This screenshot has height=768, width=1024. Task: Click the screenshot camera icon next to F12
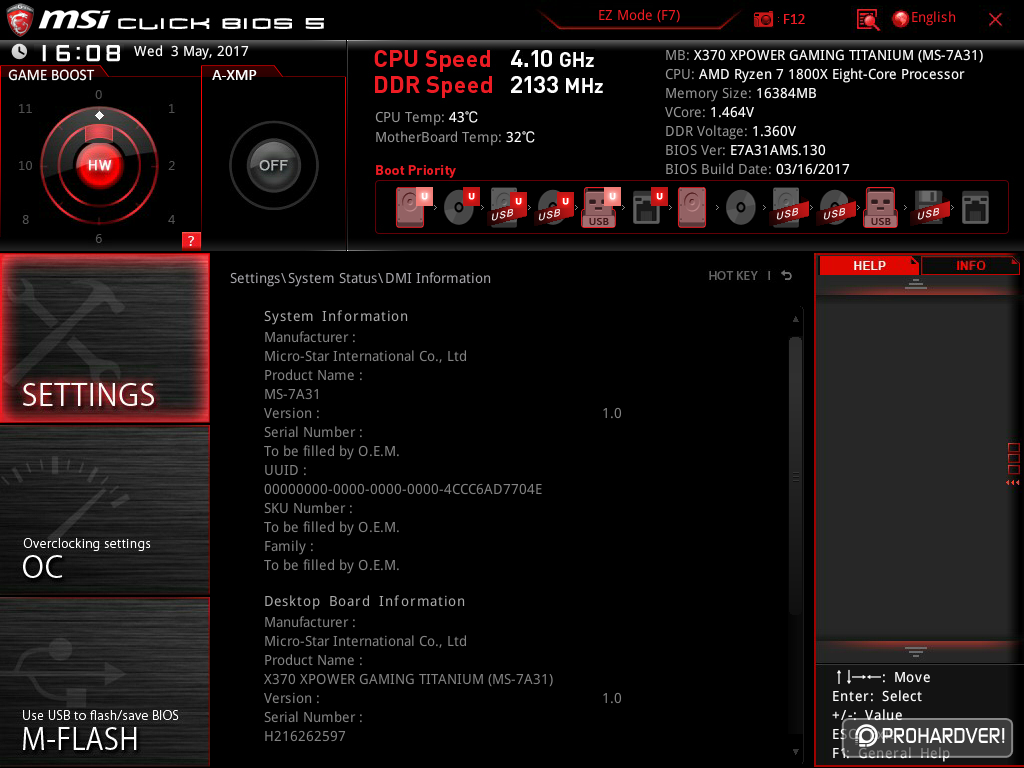pyautogui.click(x=763, y=20)
